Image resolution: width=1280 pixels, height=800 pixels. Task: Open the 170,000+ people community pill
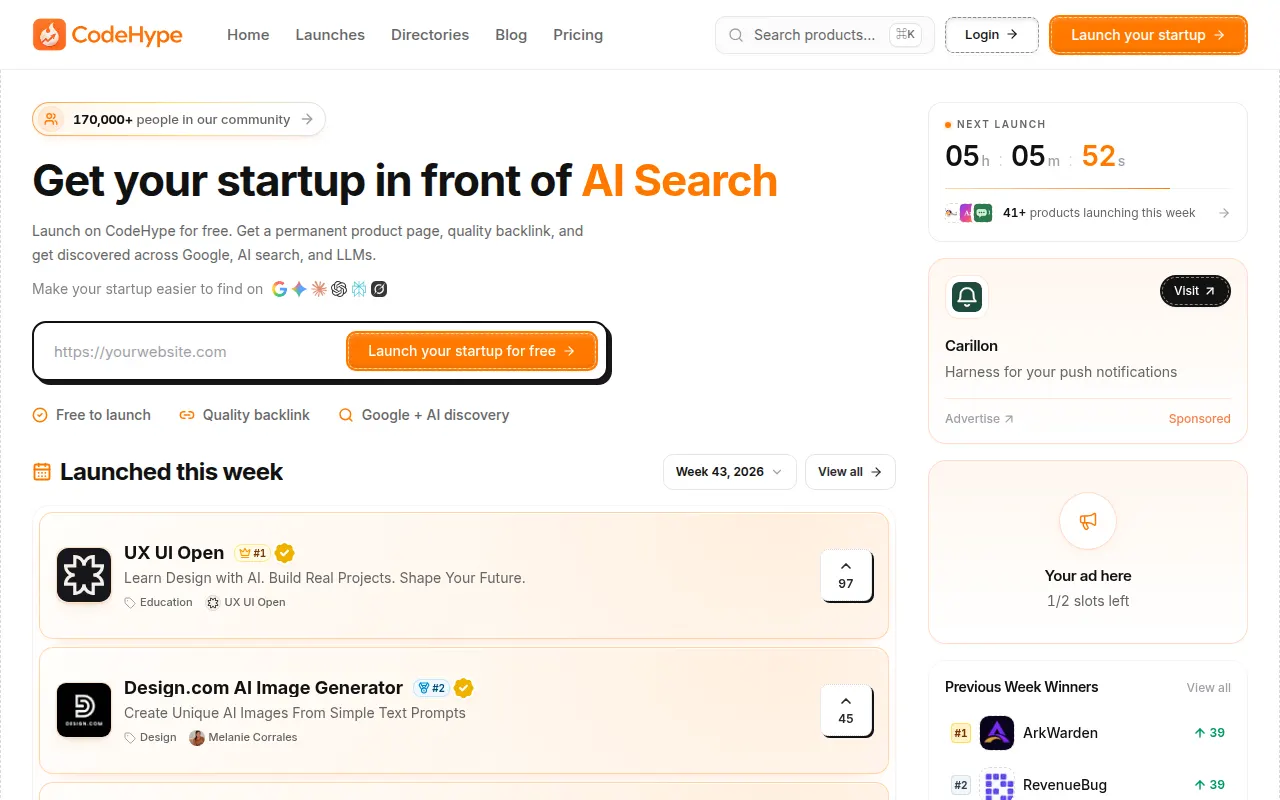[179, 119]
